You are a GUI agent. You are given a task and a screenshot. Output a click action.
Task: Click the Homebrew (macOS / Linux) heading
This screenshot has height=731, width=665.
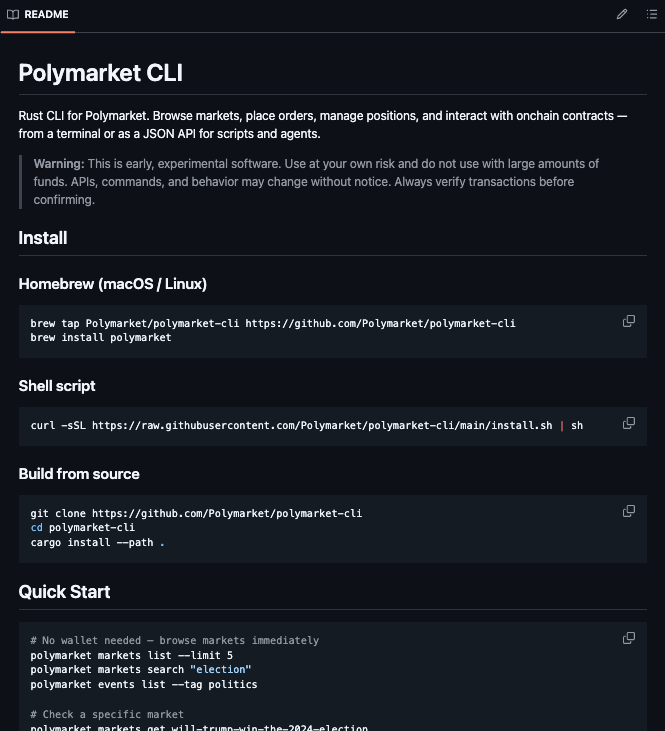(112, 284)
